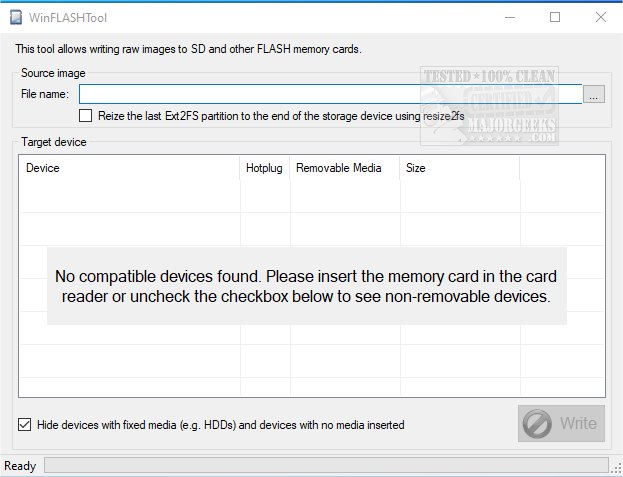Click the Ready status text
The image size is (623, 477).
[x=21, y=466]
